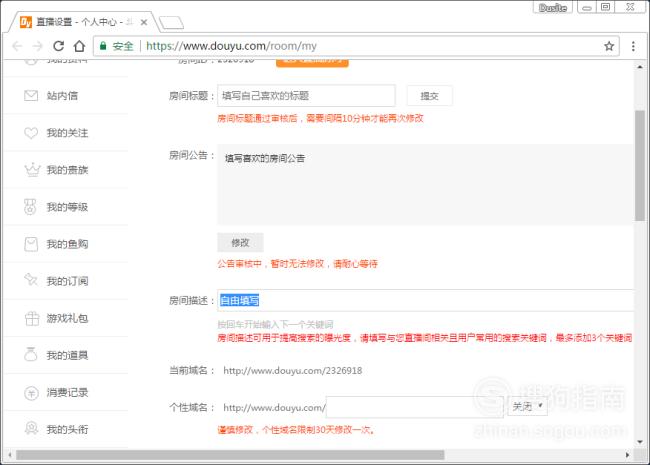Bookmark this page with the star icon
Screen dimensions: 650x465
[609, 46]
